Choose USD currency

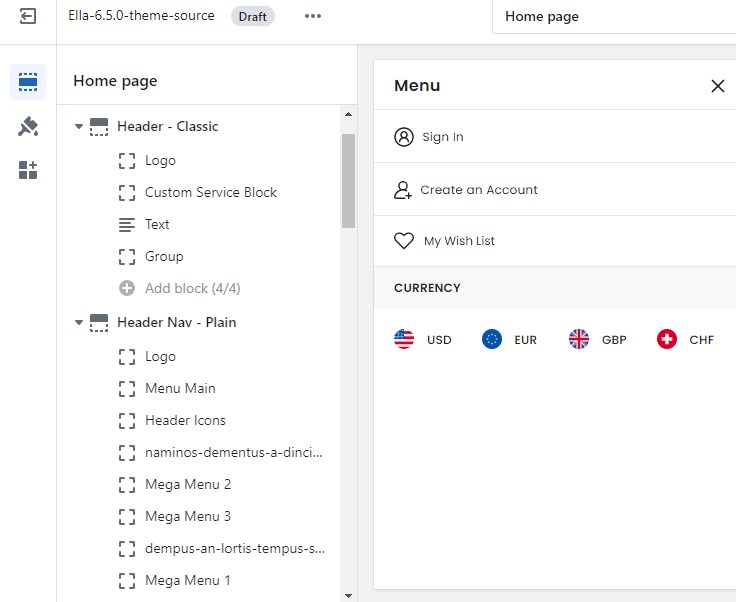pos(439,340)
